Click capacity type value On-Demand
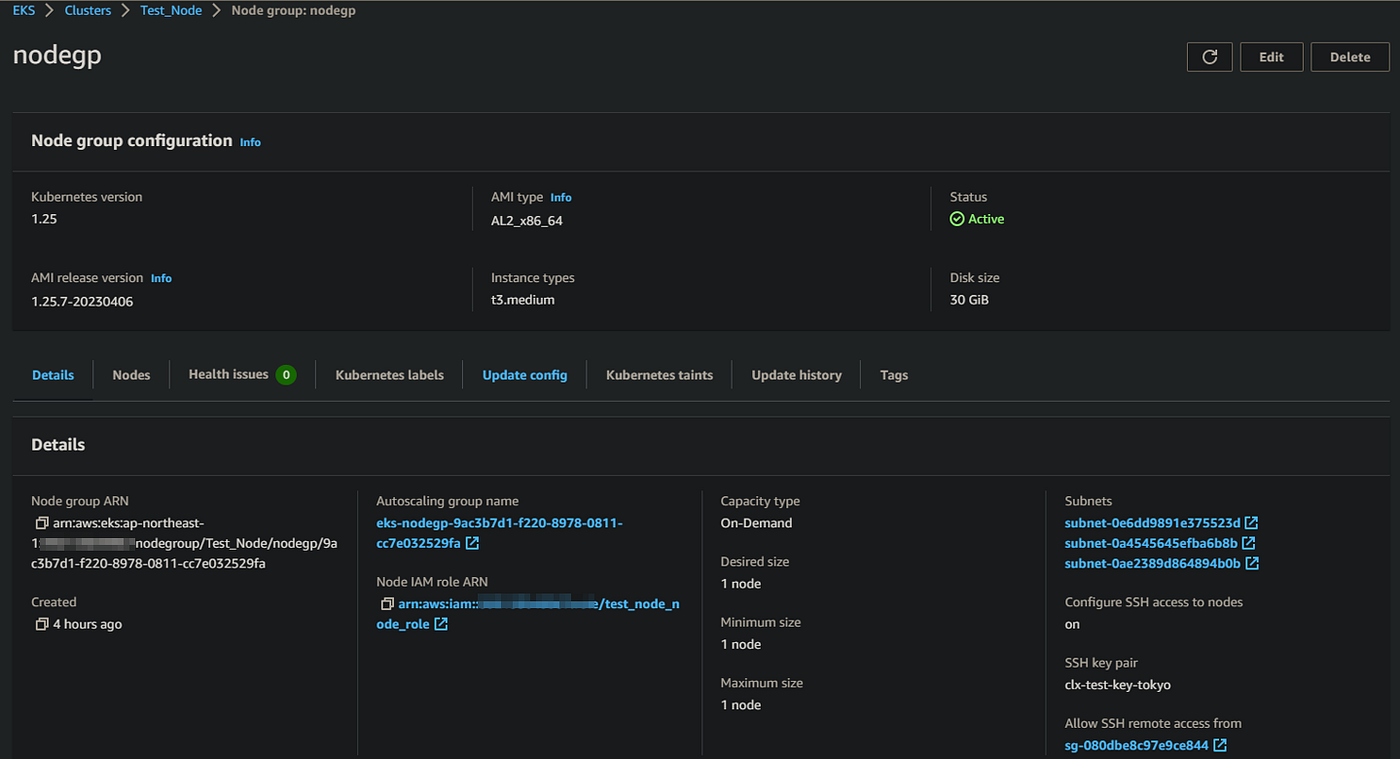 756,523
